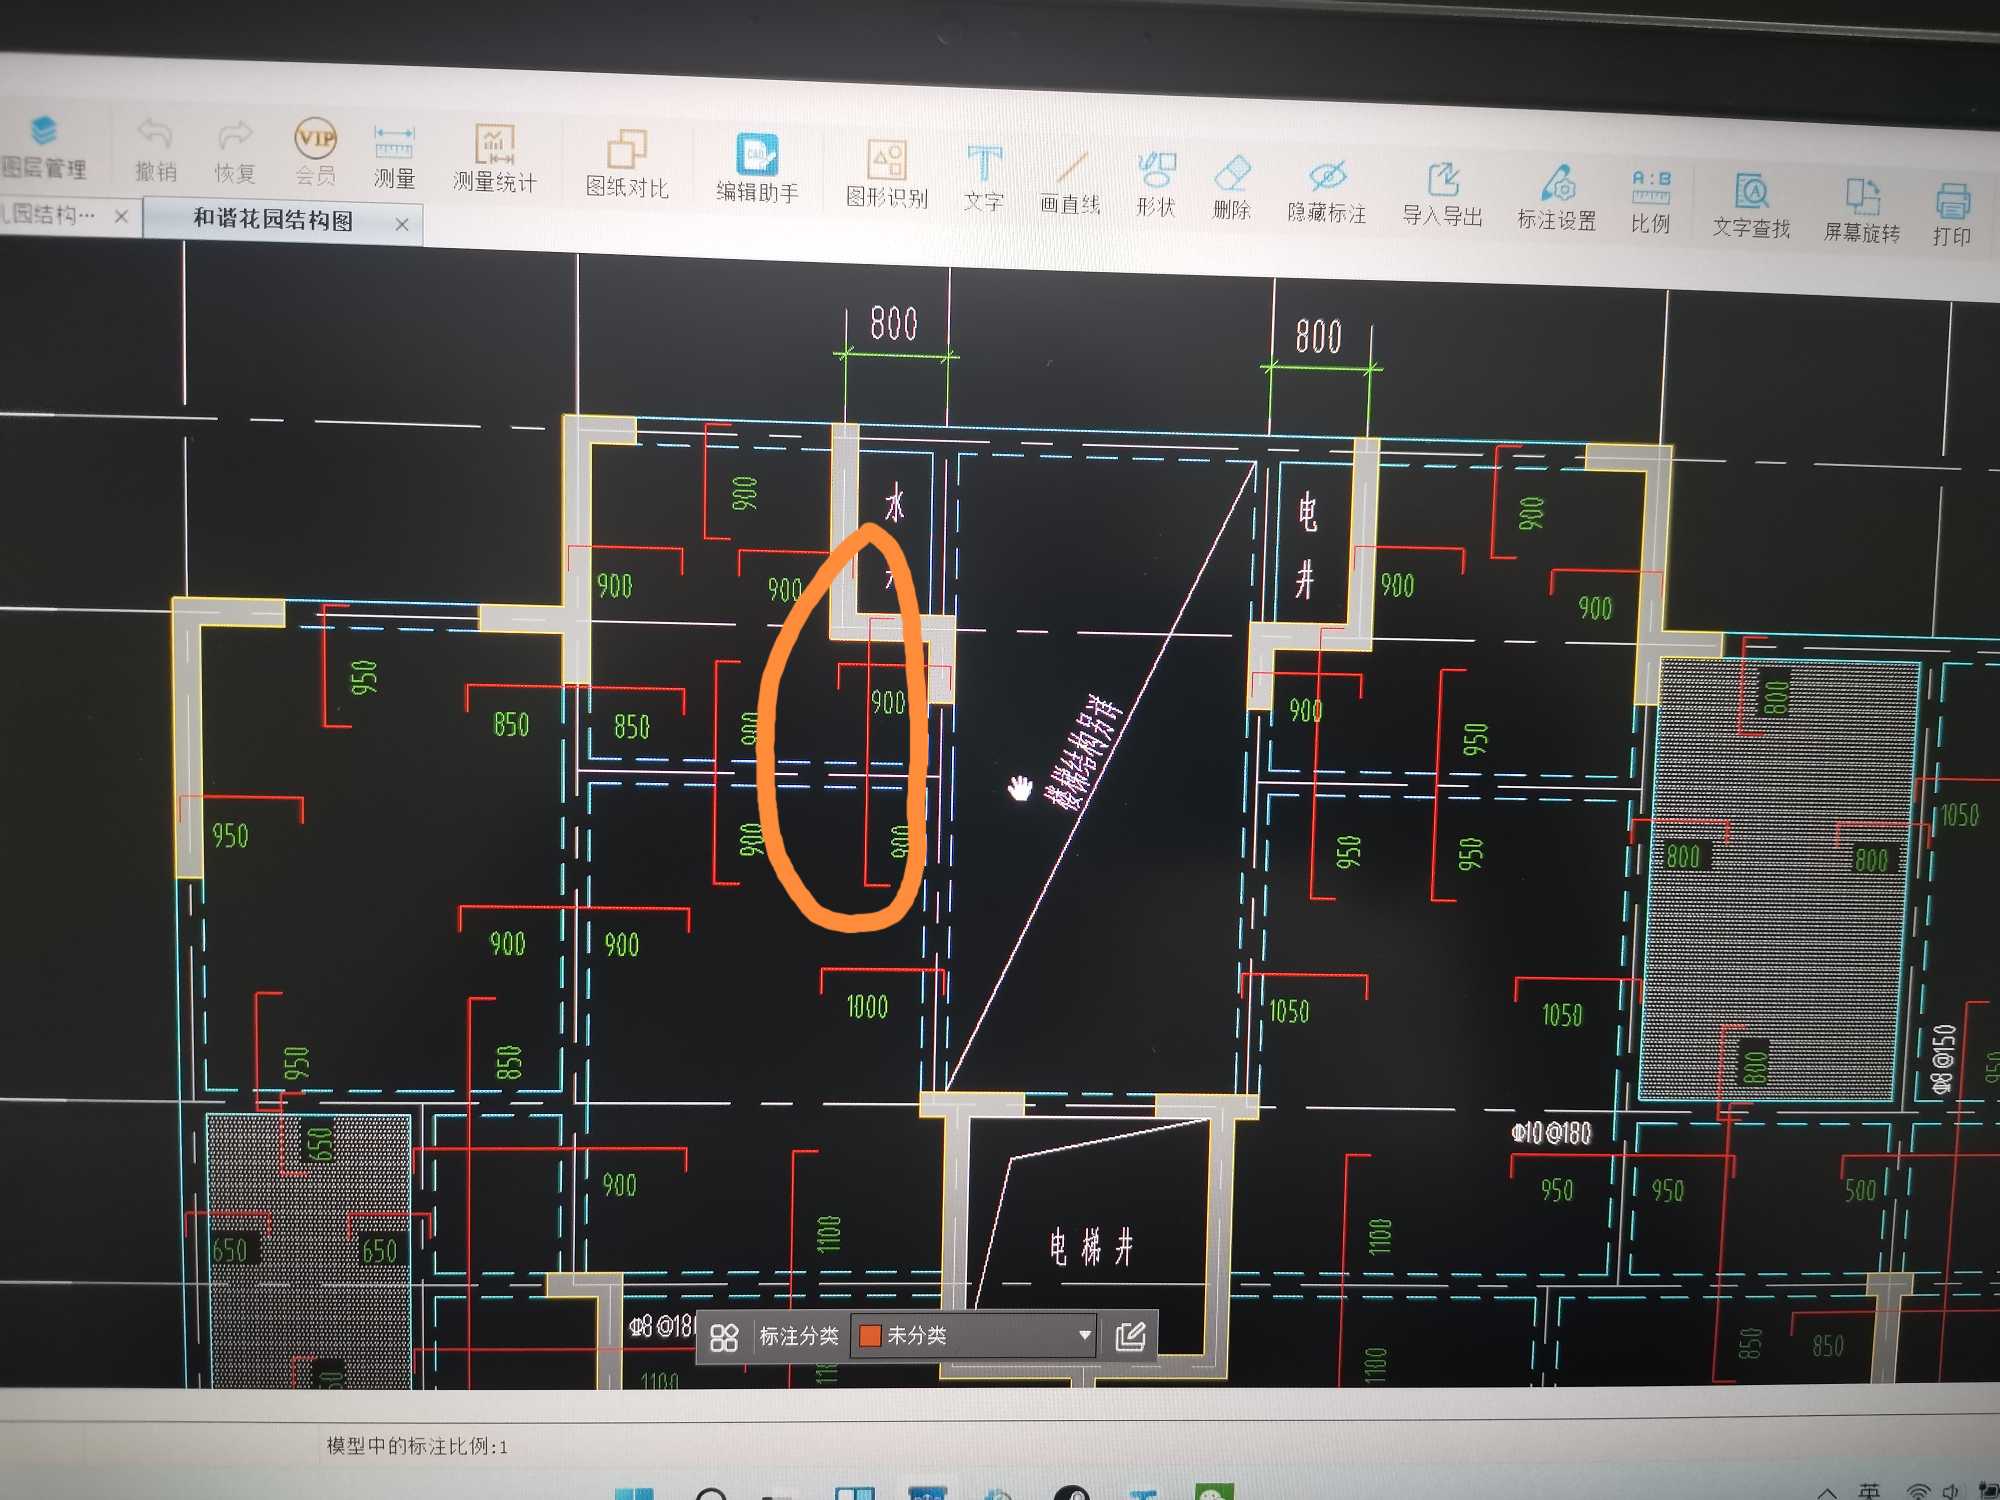
Task: Open the VIP 会员 membership icon
Action: point(315,153)
